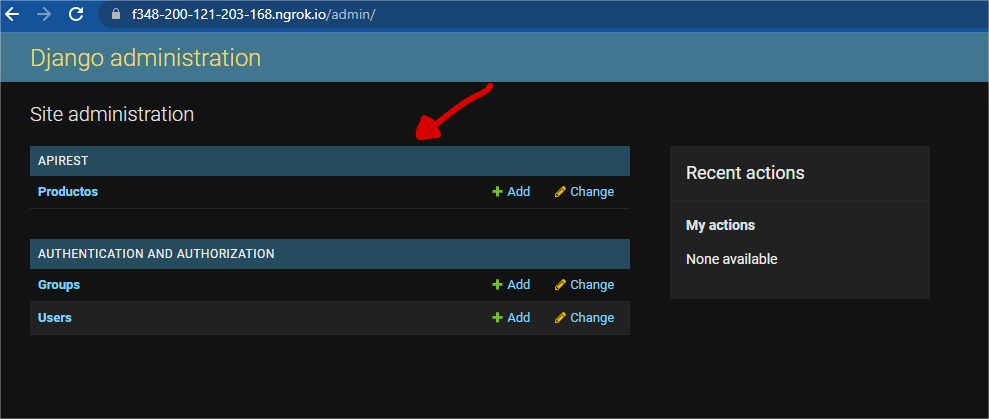
Task: Click the My actions subheading
Action: 720,225
